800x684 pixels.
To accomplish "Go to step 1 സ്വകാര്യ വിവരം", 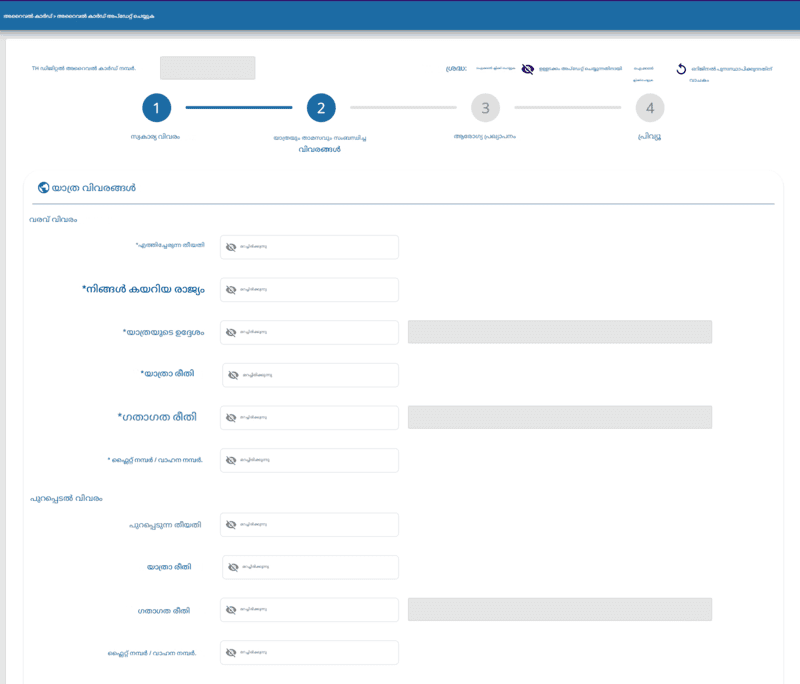I will pos(156,108).
